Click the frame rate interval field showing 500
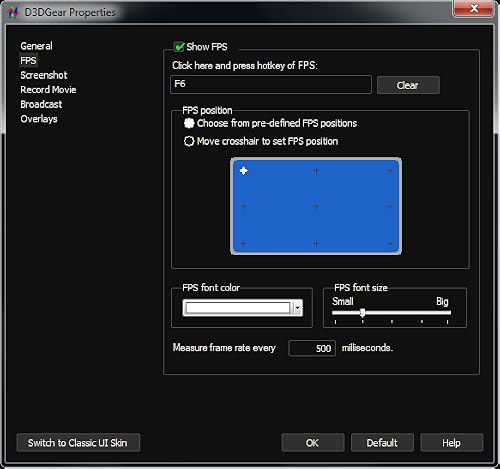This screenshot has width=500, height=469. 312,348
